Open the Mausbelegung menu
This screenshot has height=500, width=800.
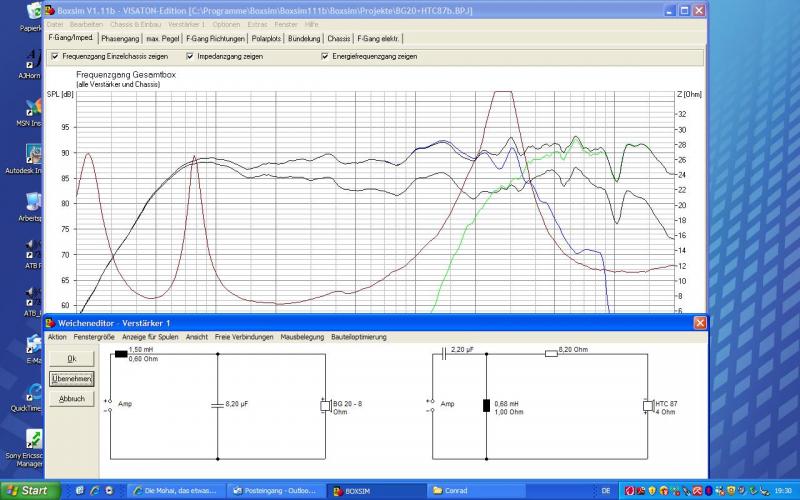[x=302, y=337]
